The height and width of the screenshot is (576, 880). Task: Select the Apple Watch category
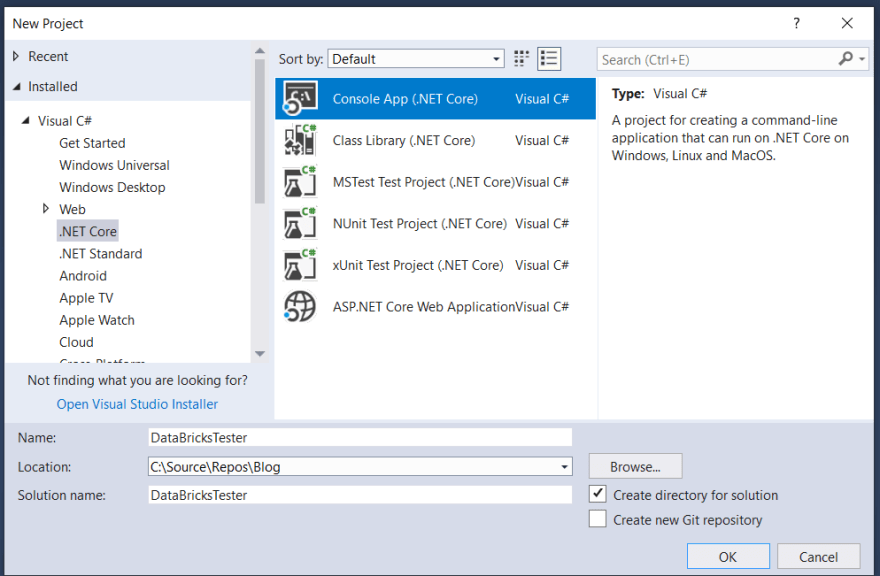[x=97, y=320]
